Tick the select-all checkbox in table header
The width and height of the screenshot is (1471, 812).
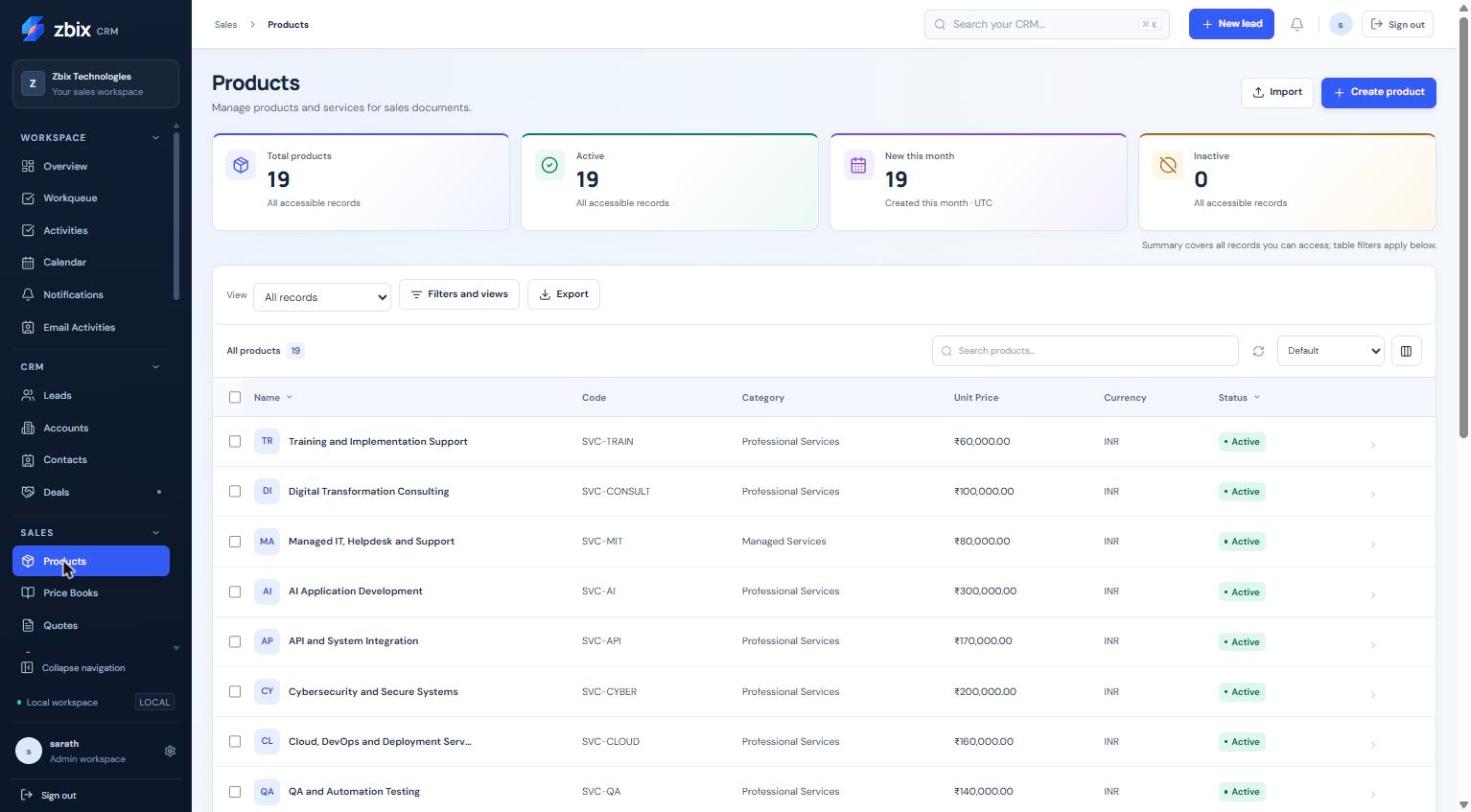click(x=235, y=397)
